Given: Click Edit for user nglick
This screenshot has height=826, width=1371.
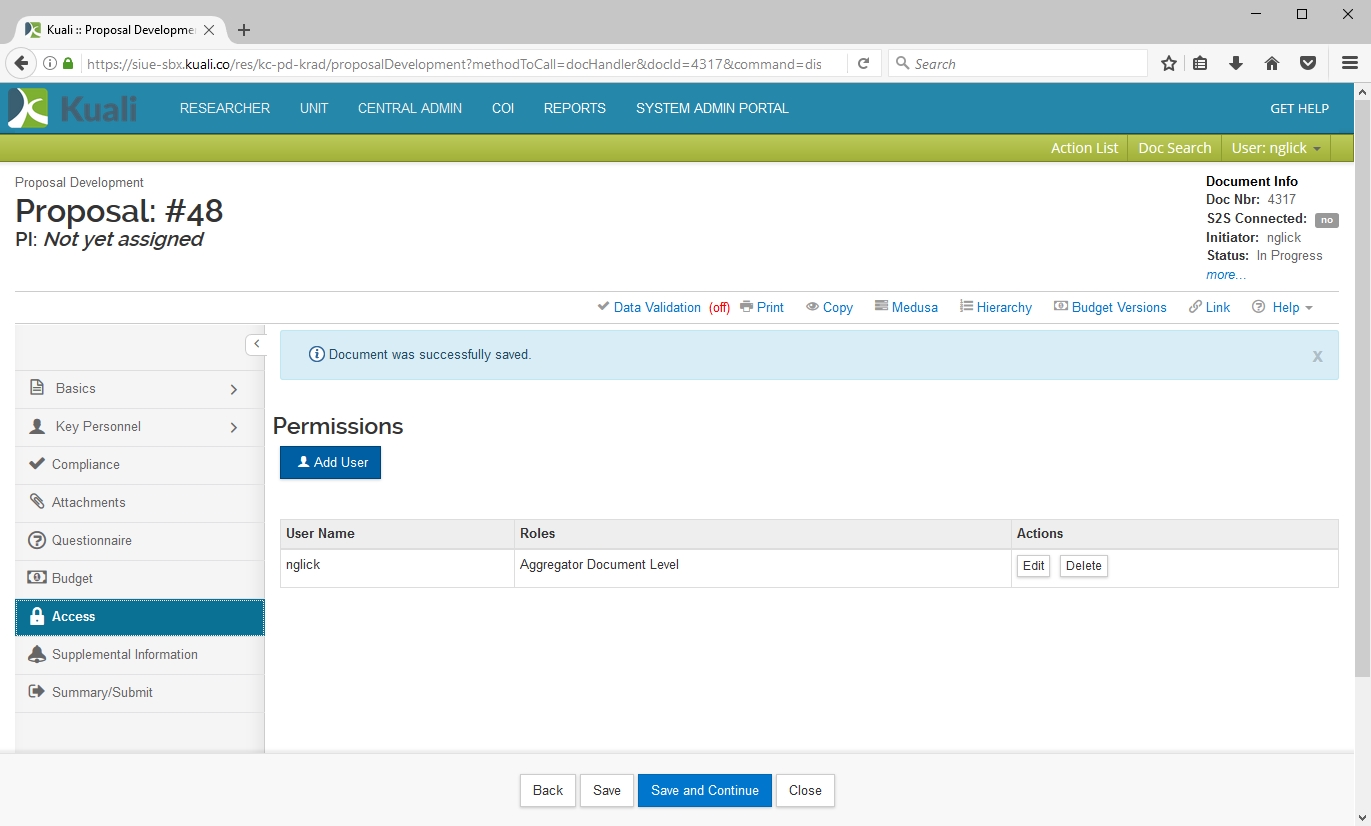Looking at the screenshot, I should (1033, 566).
